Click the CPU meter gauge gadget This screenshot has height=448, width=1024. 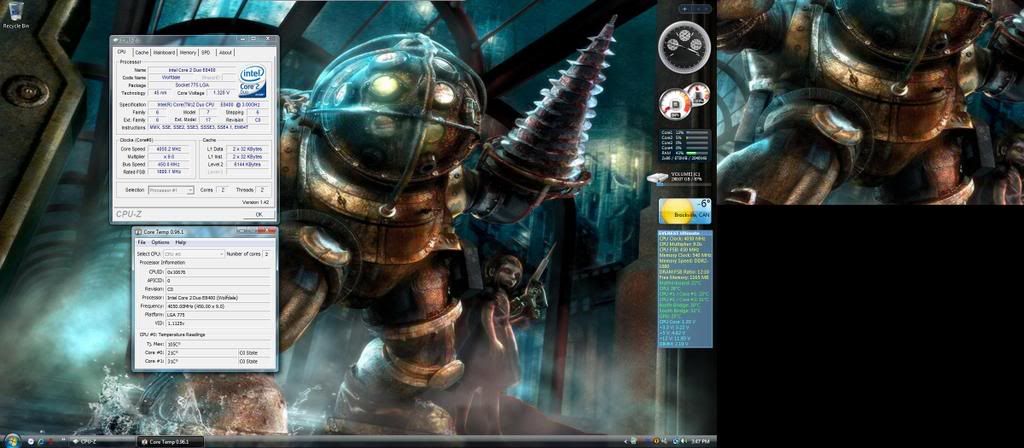(683, 103)
